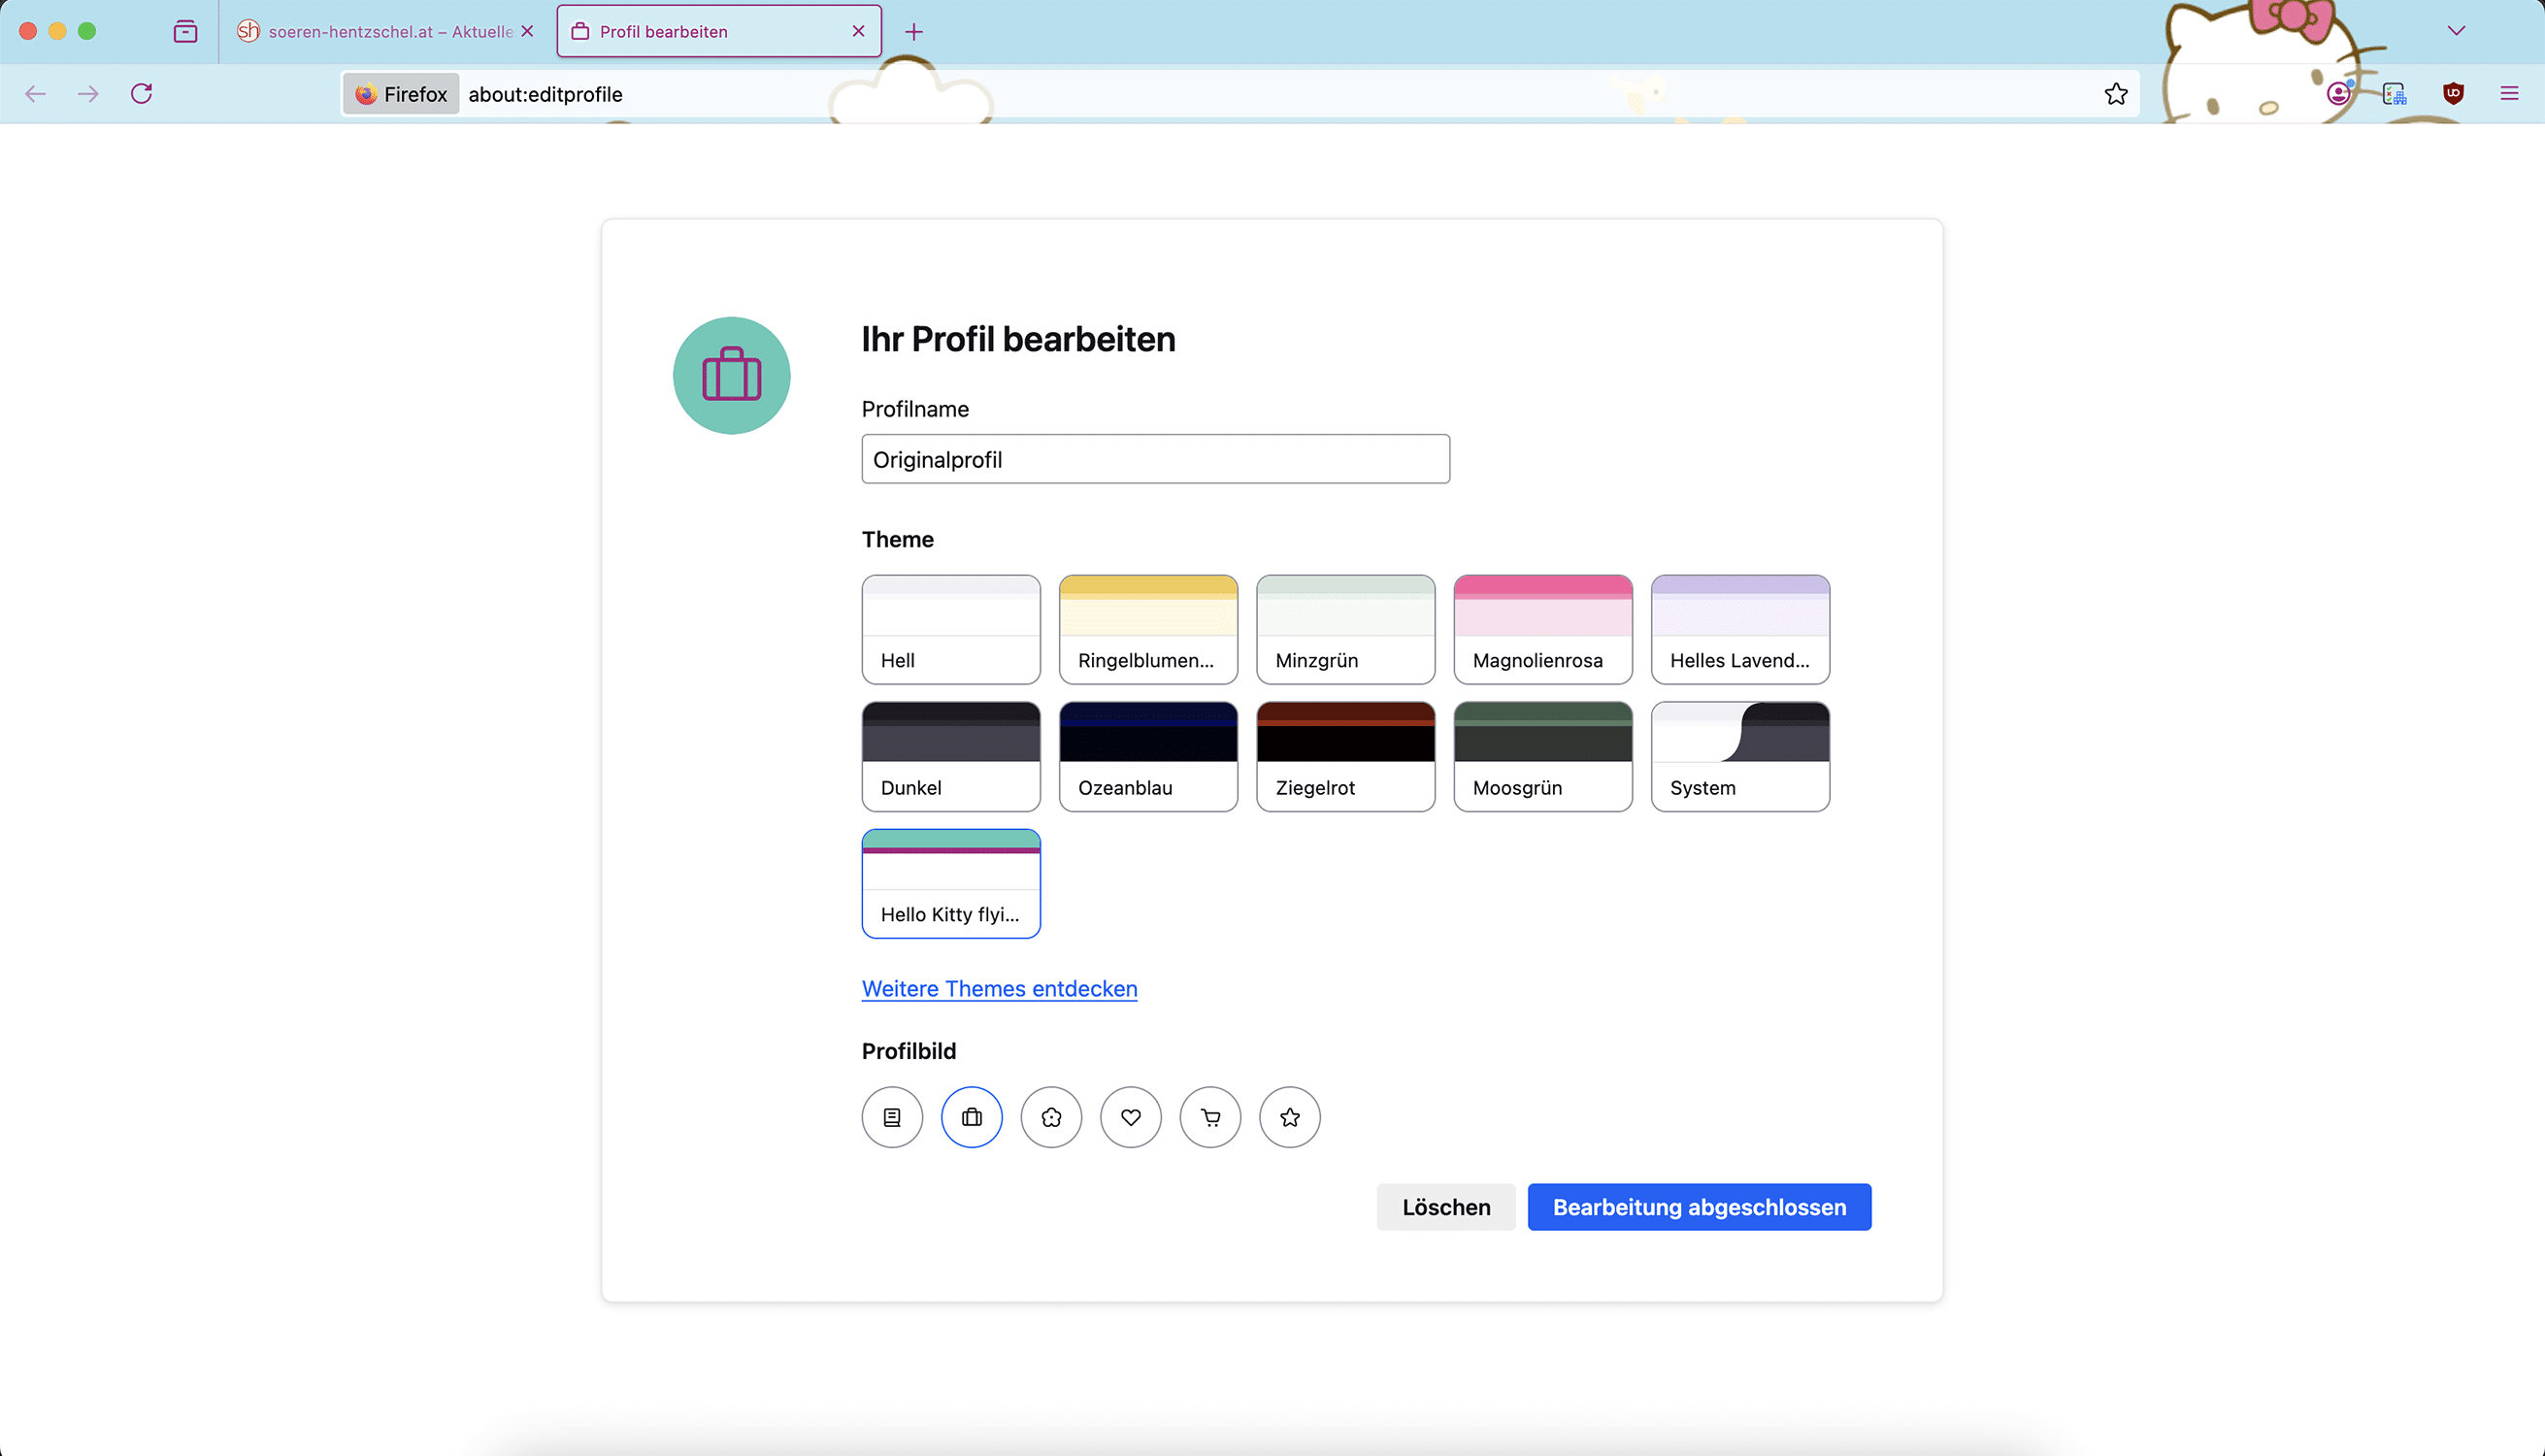Click the large briefcase profile avatar
Image resolution: width=2545 pixels, height=1456 pixels.
732,376
